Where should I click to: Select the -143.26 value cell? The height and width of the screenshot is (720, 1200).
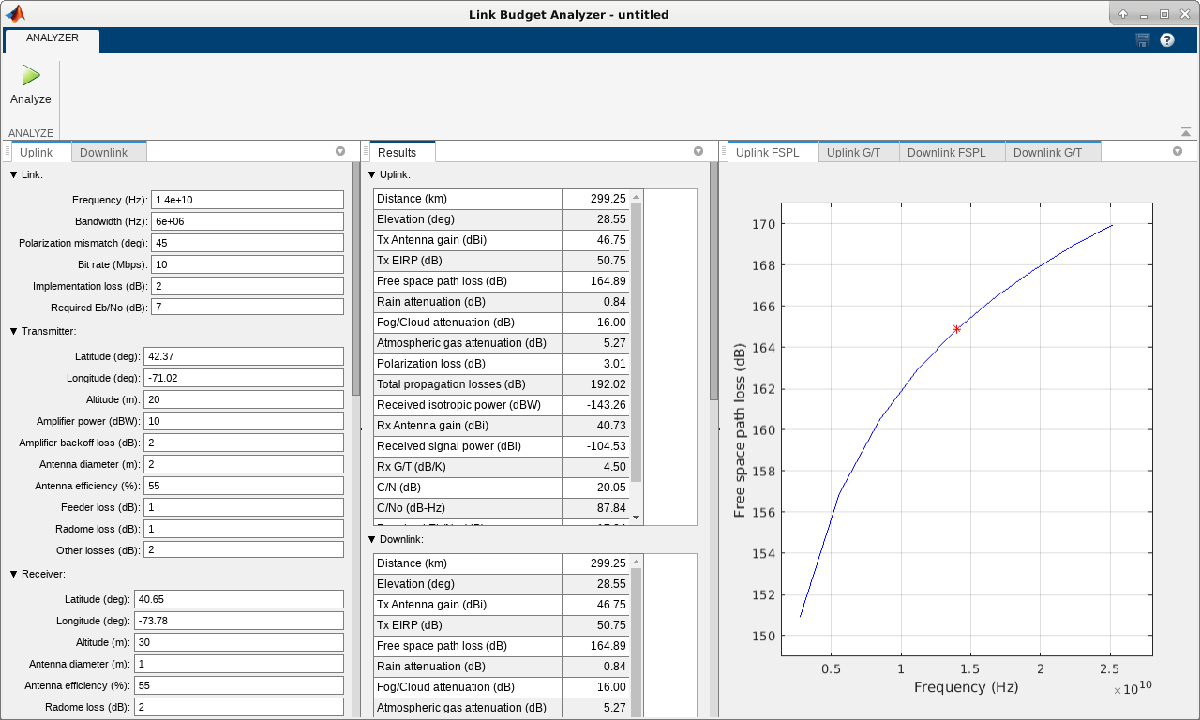(597, 405)
